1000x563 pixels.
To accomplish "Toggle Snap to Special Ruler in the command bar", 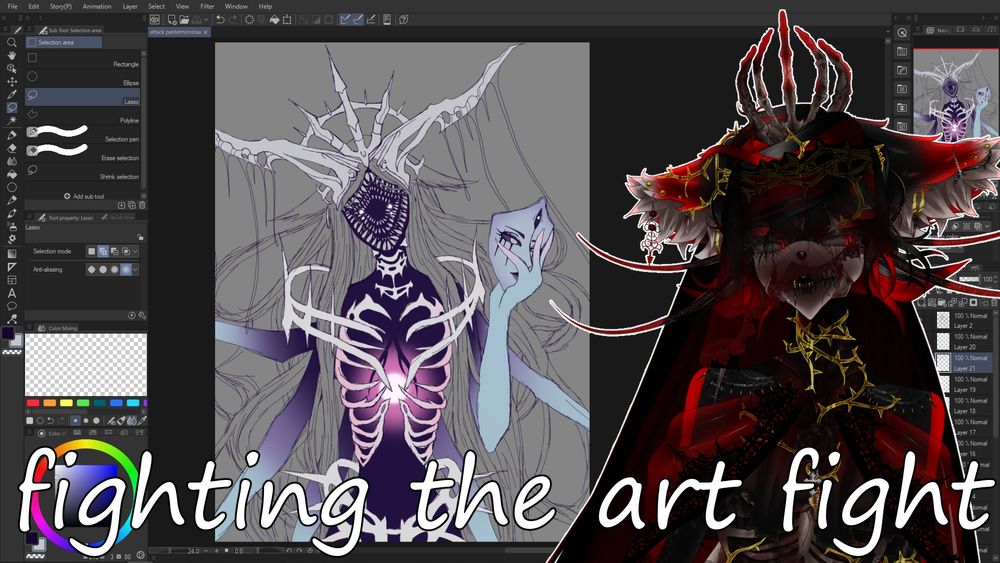I will click(358, 20).
